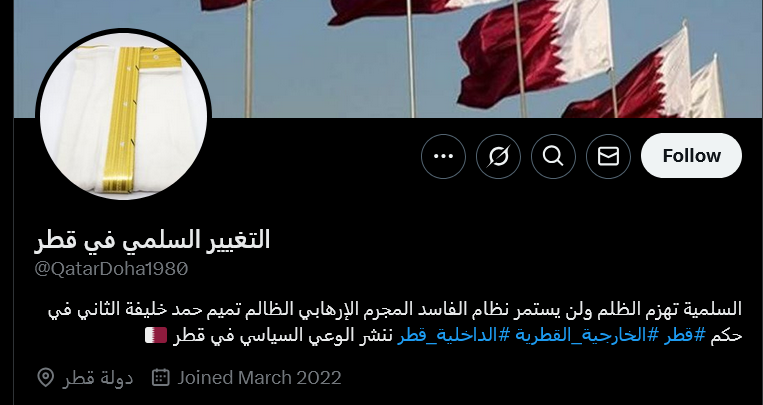Click the Joined March 2022 text

tap(259, 378)
